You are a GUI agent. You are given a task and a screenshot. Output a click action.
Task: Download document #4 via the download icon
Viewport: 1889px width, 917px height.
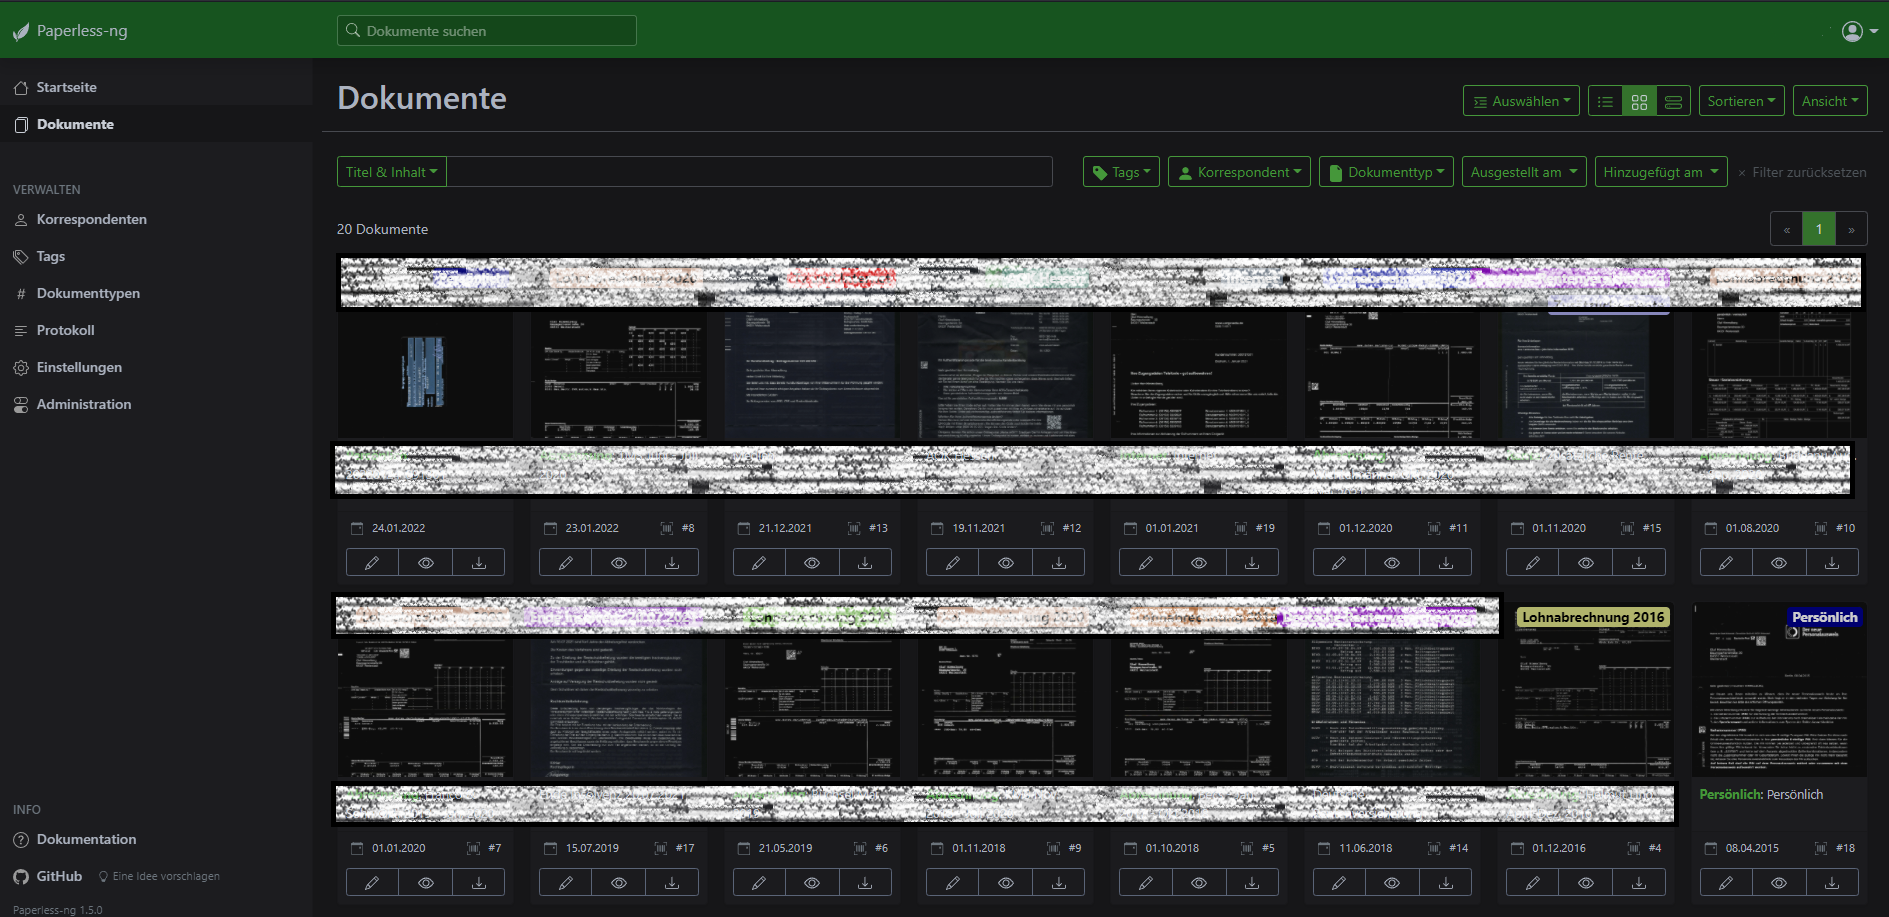click(1638, 883)
